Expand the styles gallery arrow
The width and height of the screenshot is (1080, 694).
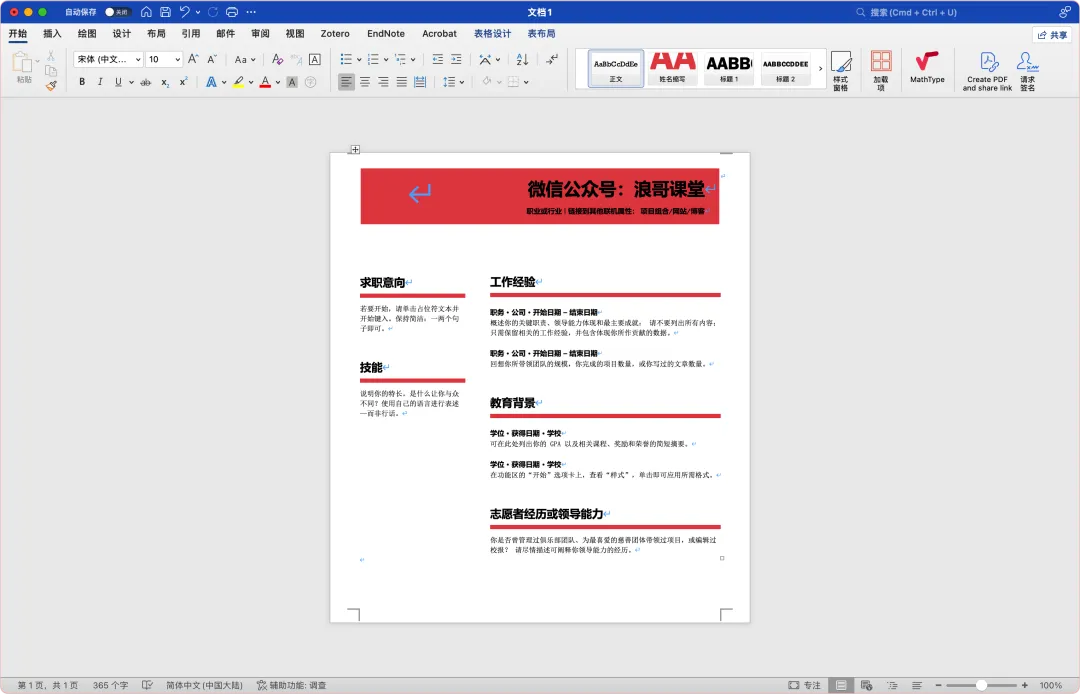coord(820,68)
